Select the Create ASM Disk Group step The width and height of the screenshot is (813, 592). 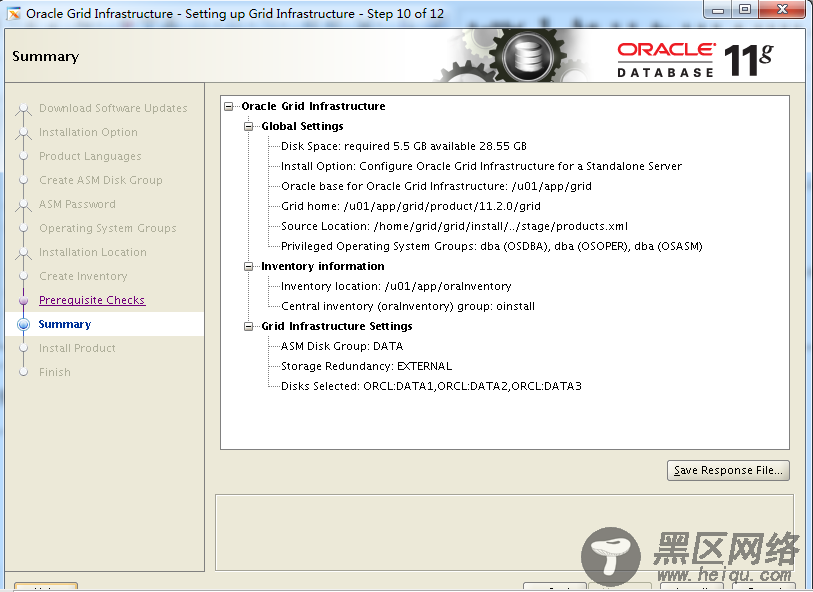pyautogui.click(x=101, y=180)
